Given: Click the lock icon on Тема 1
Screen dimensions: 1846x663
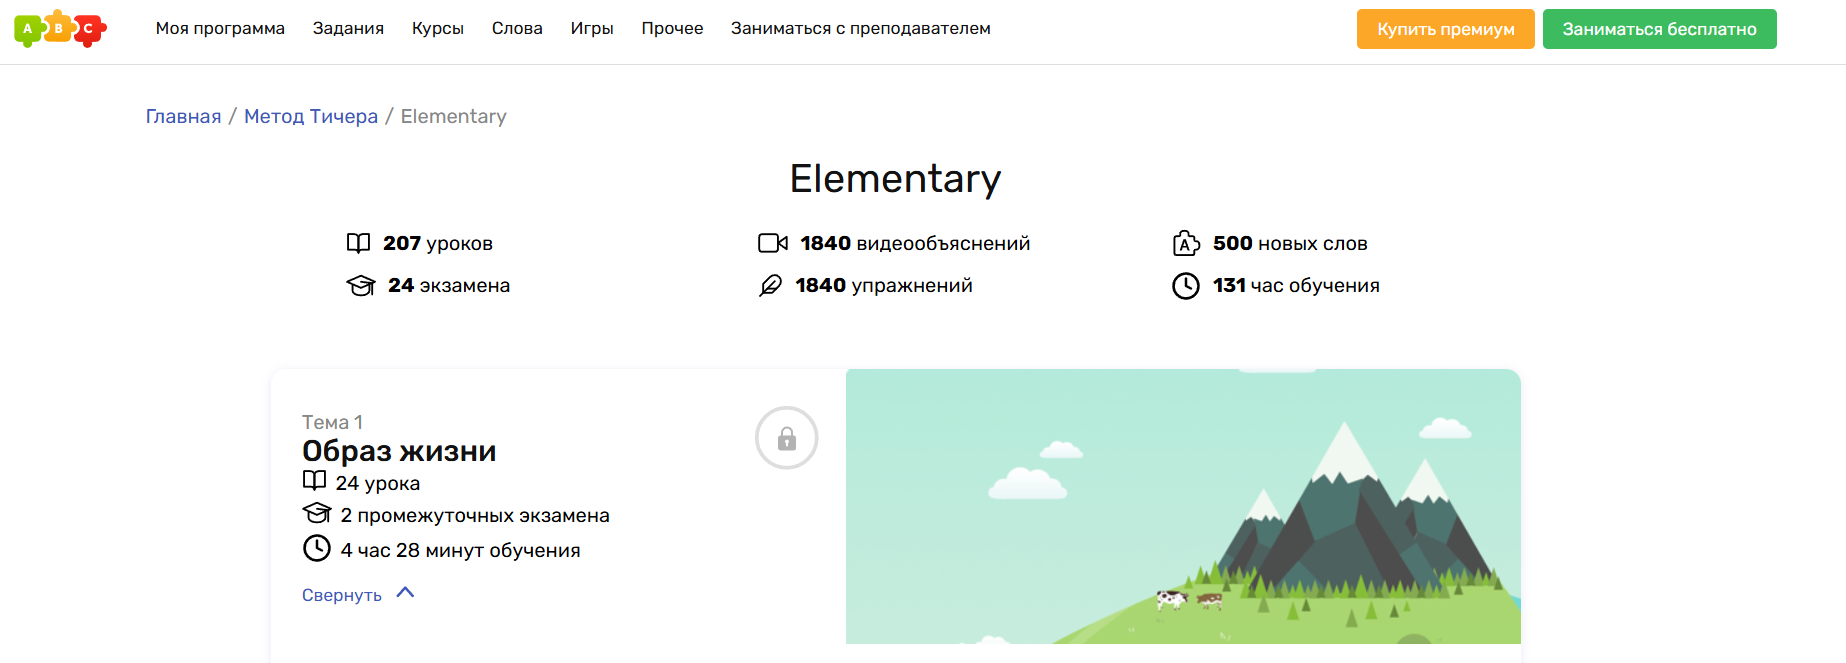Looking at the screenshot, I should [786, 438].
